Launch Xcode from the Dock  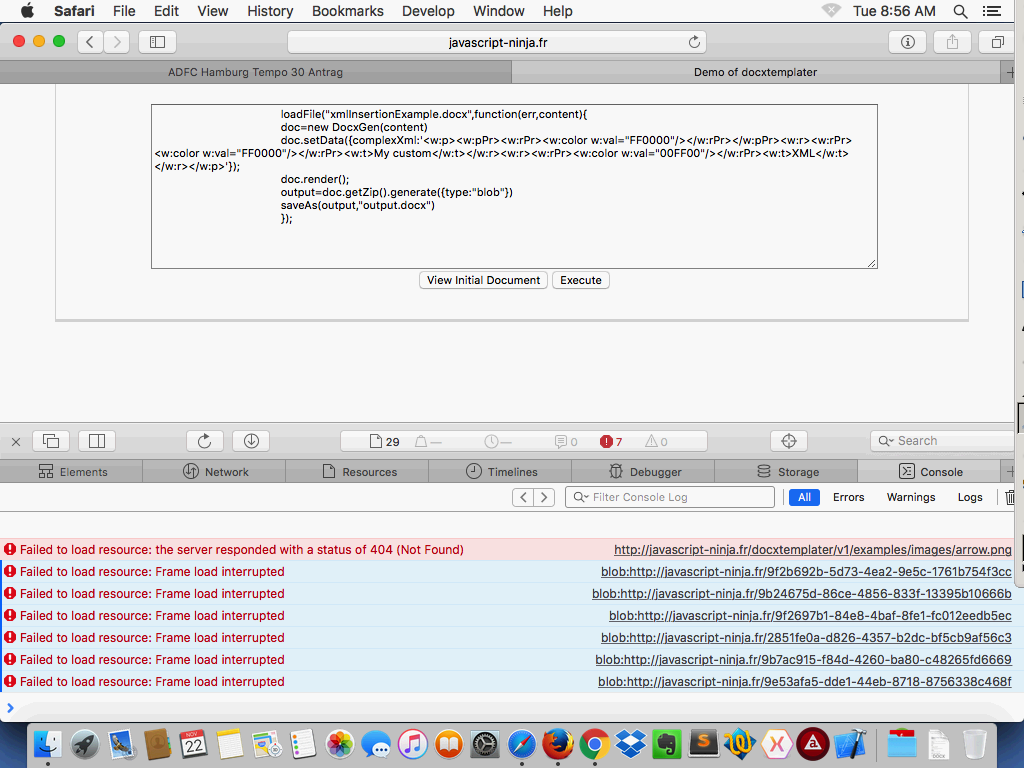tap(849, 747)
